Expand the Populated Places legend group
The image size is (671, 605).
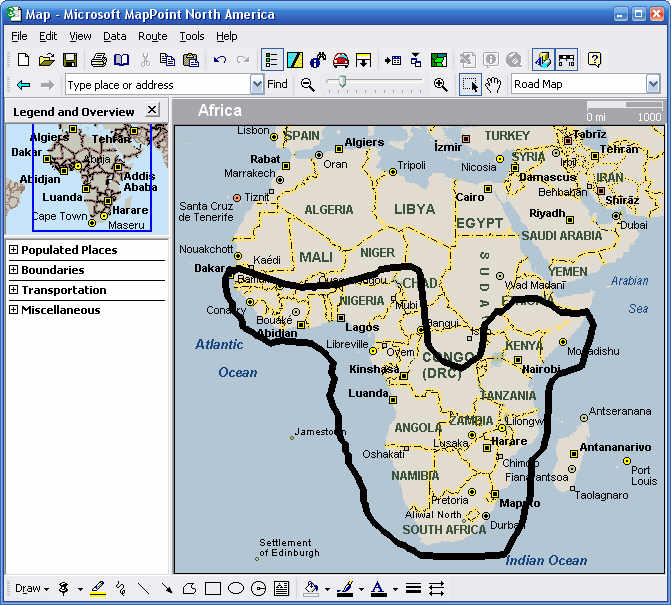click(x=14, y=250)
